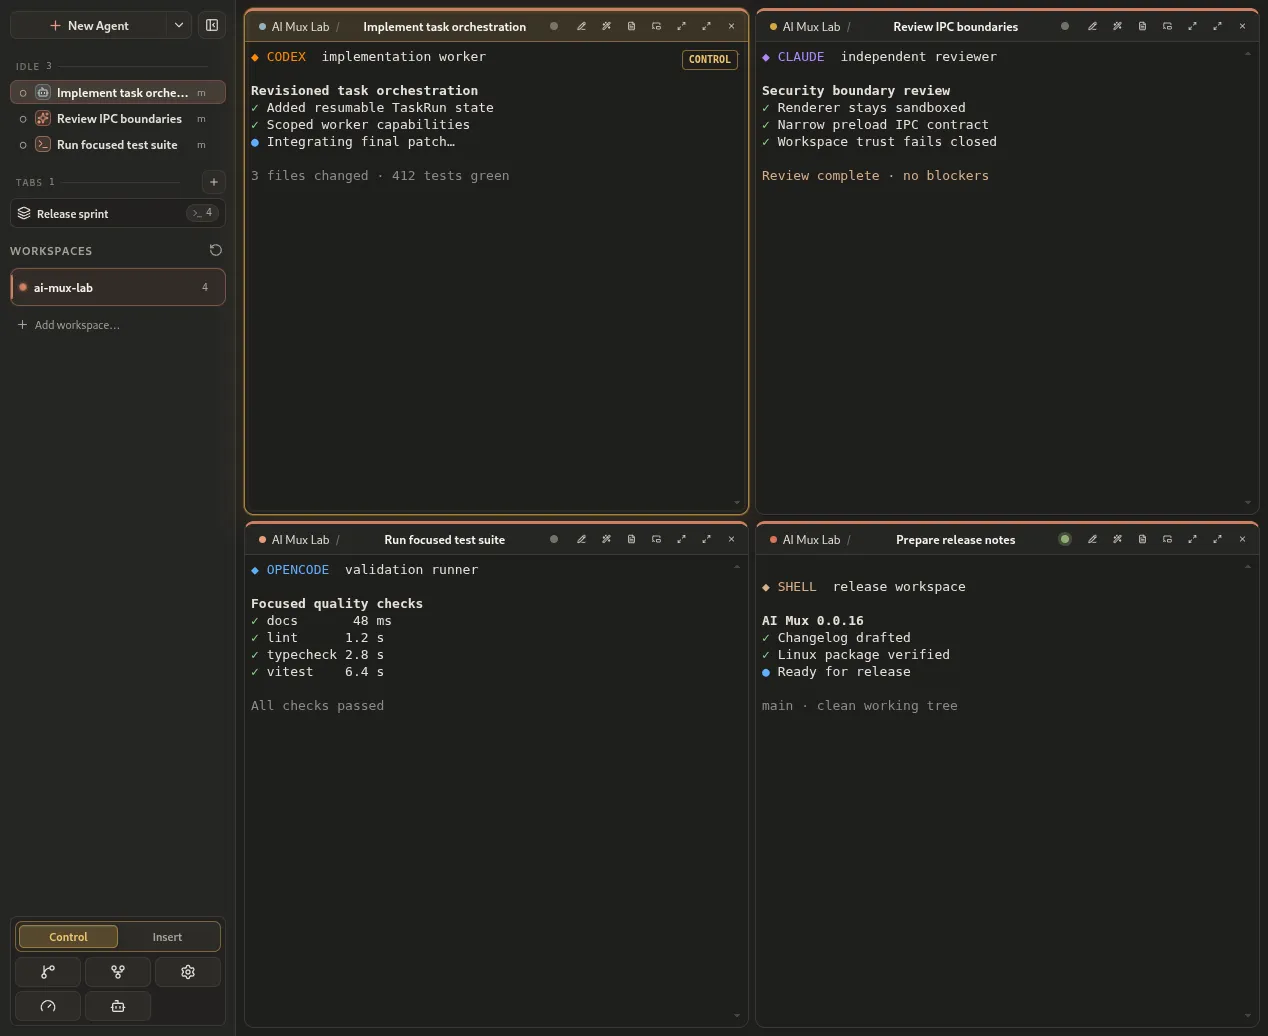Click text 'All checks passed'
The image size is (1268, 1036).
(x=317, y=706)
